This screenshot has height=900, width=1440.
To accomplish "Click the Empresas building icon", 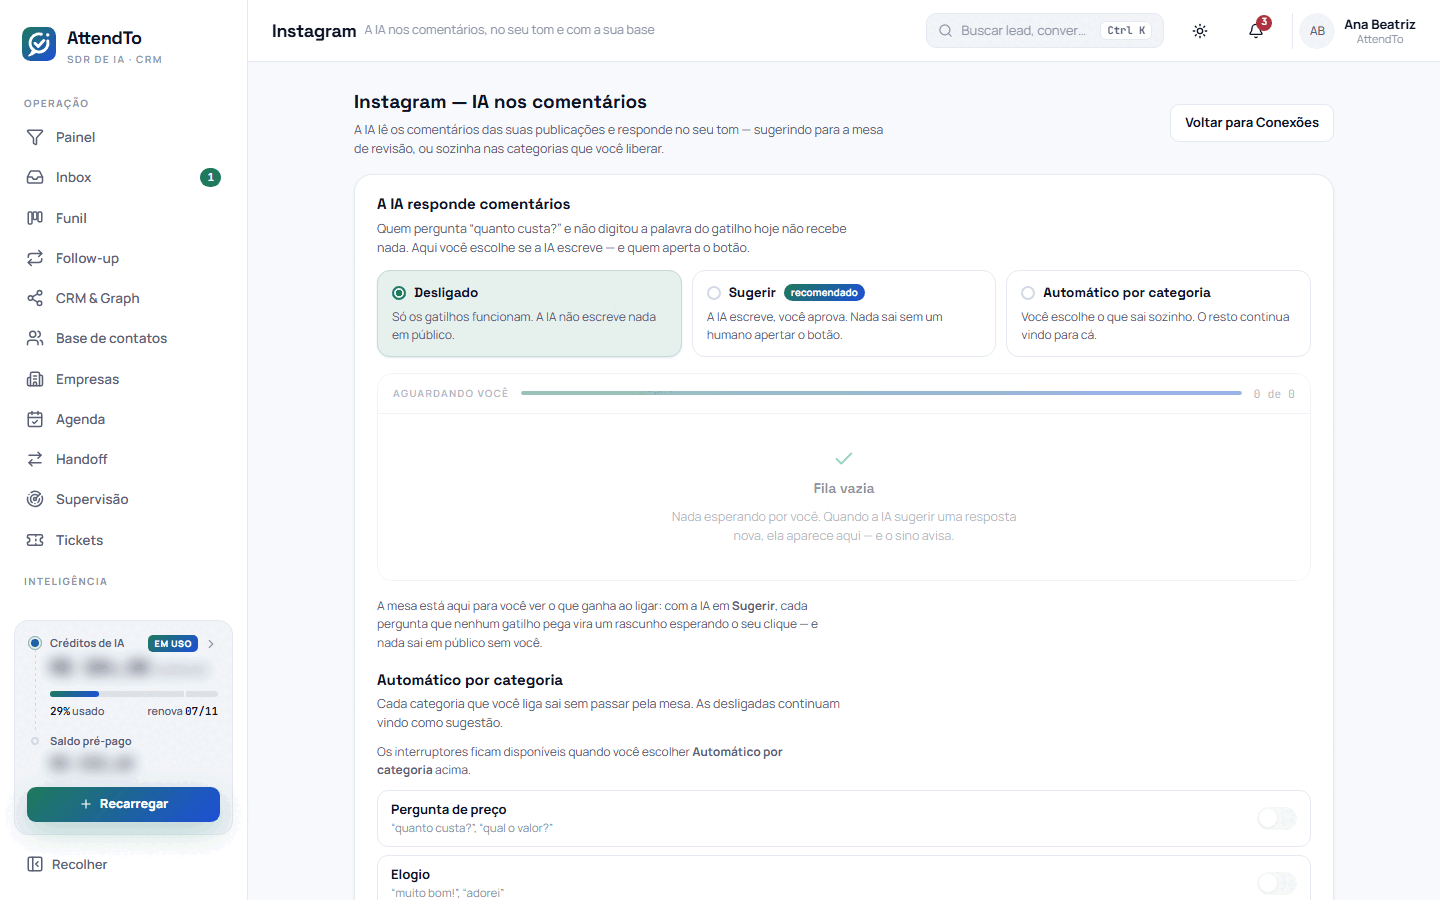I will click(35, 379).
